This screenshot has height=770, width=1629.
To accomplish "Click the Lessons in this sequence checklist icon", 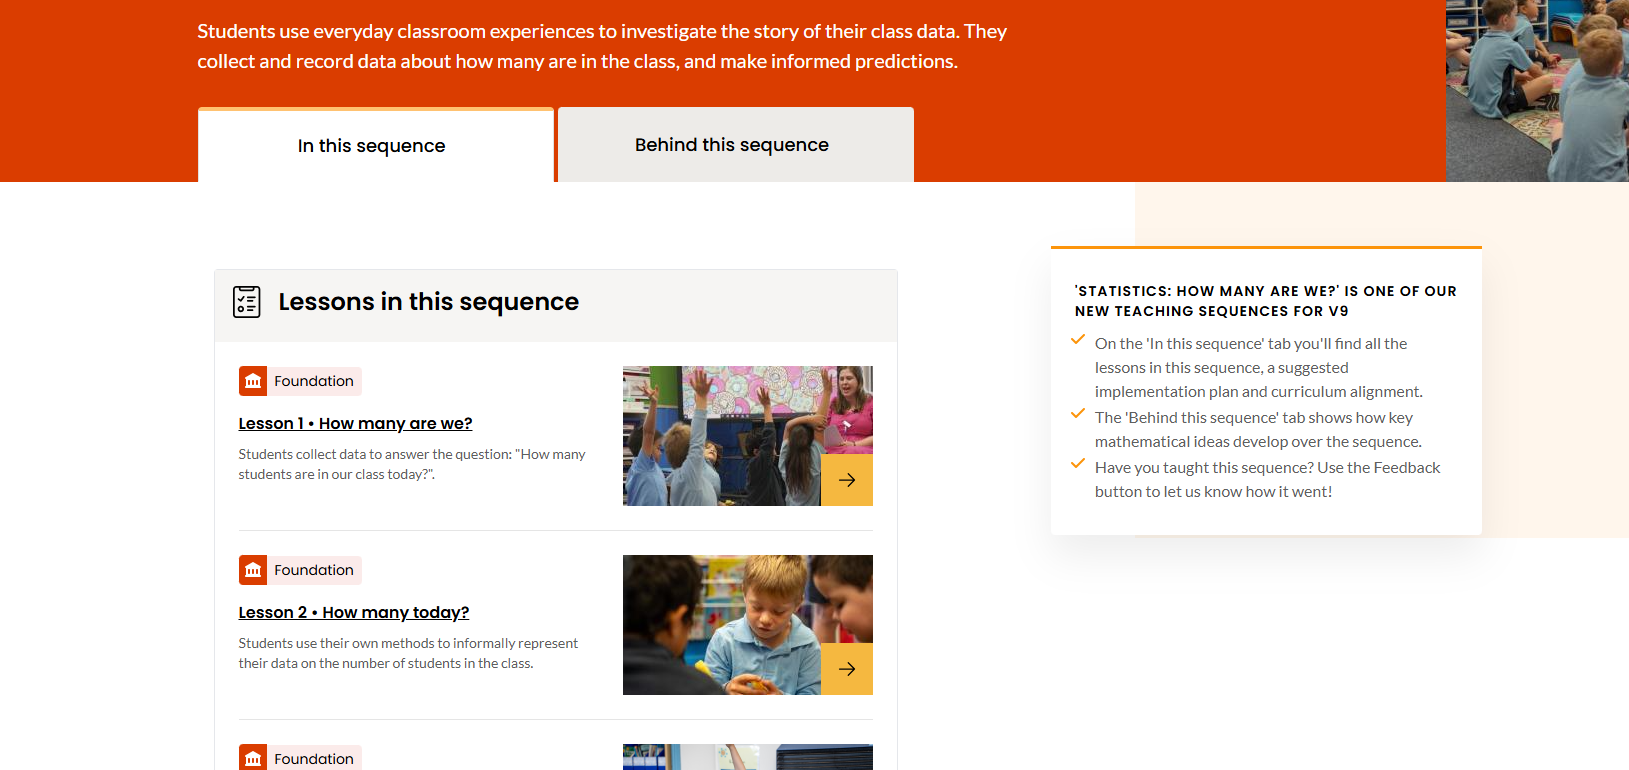I will (246, 302).
